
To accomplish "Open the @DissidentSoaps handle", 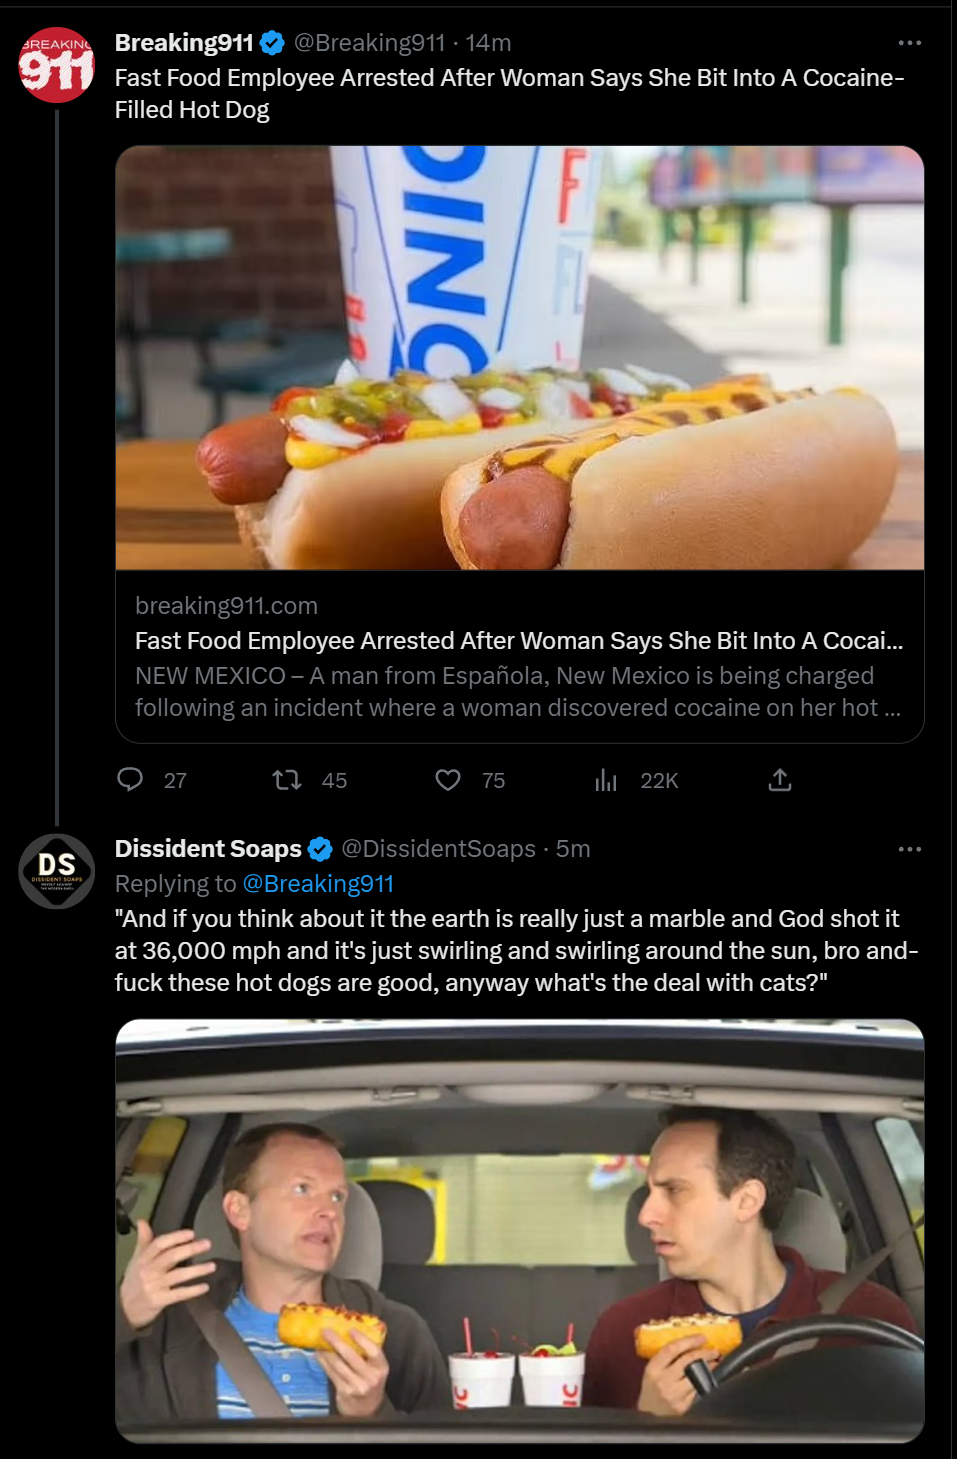I will tap(438, 849).
